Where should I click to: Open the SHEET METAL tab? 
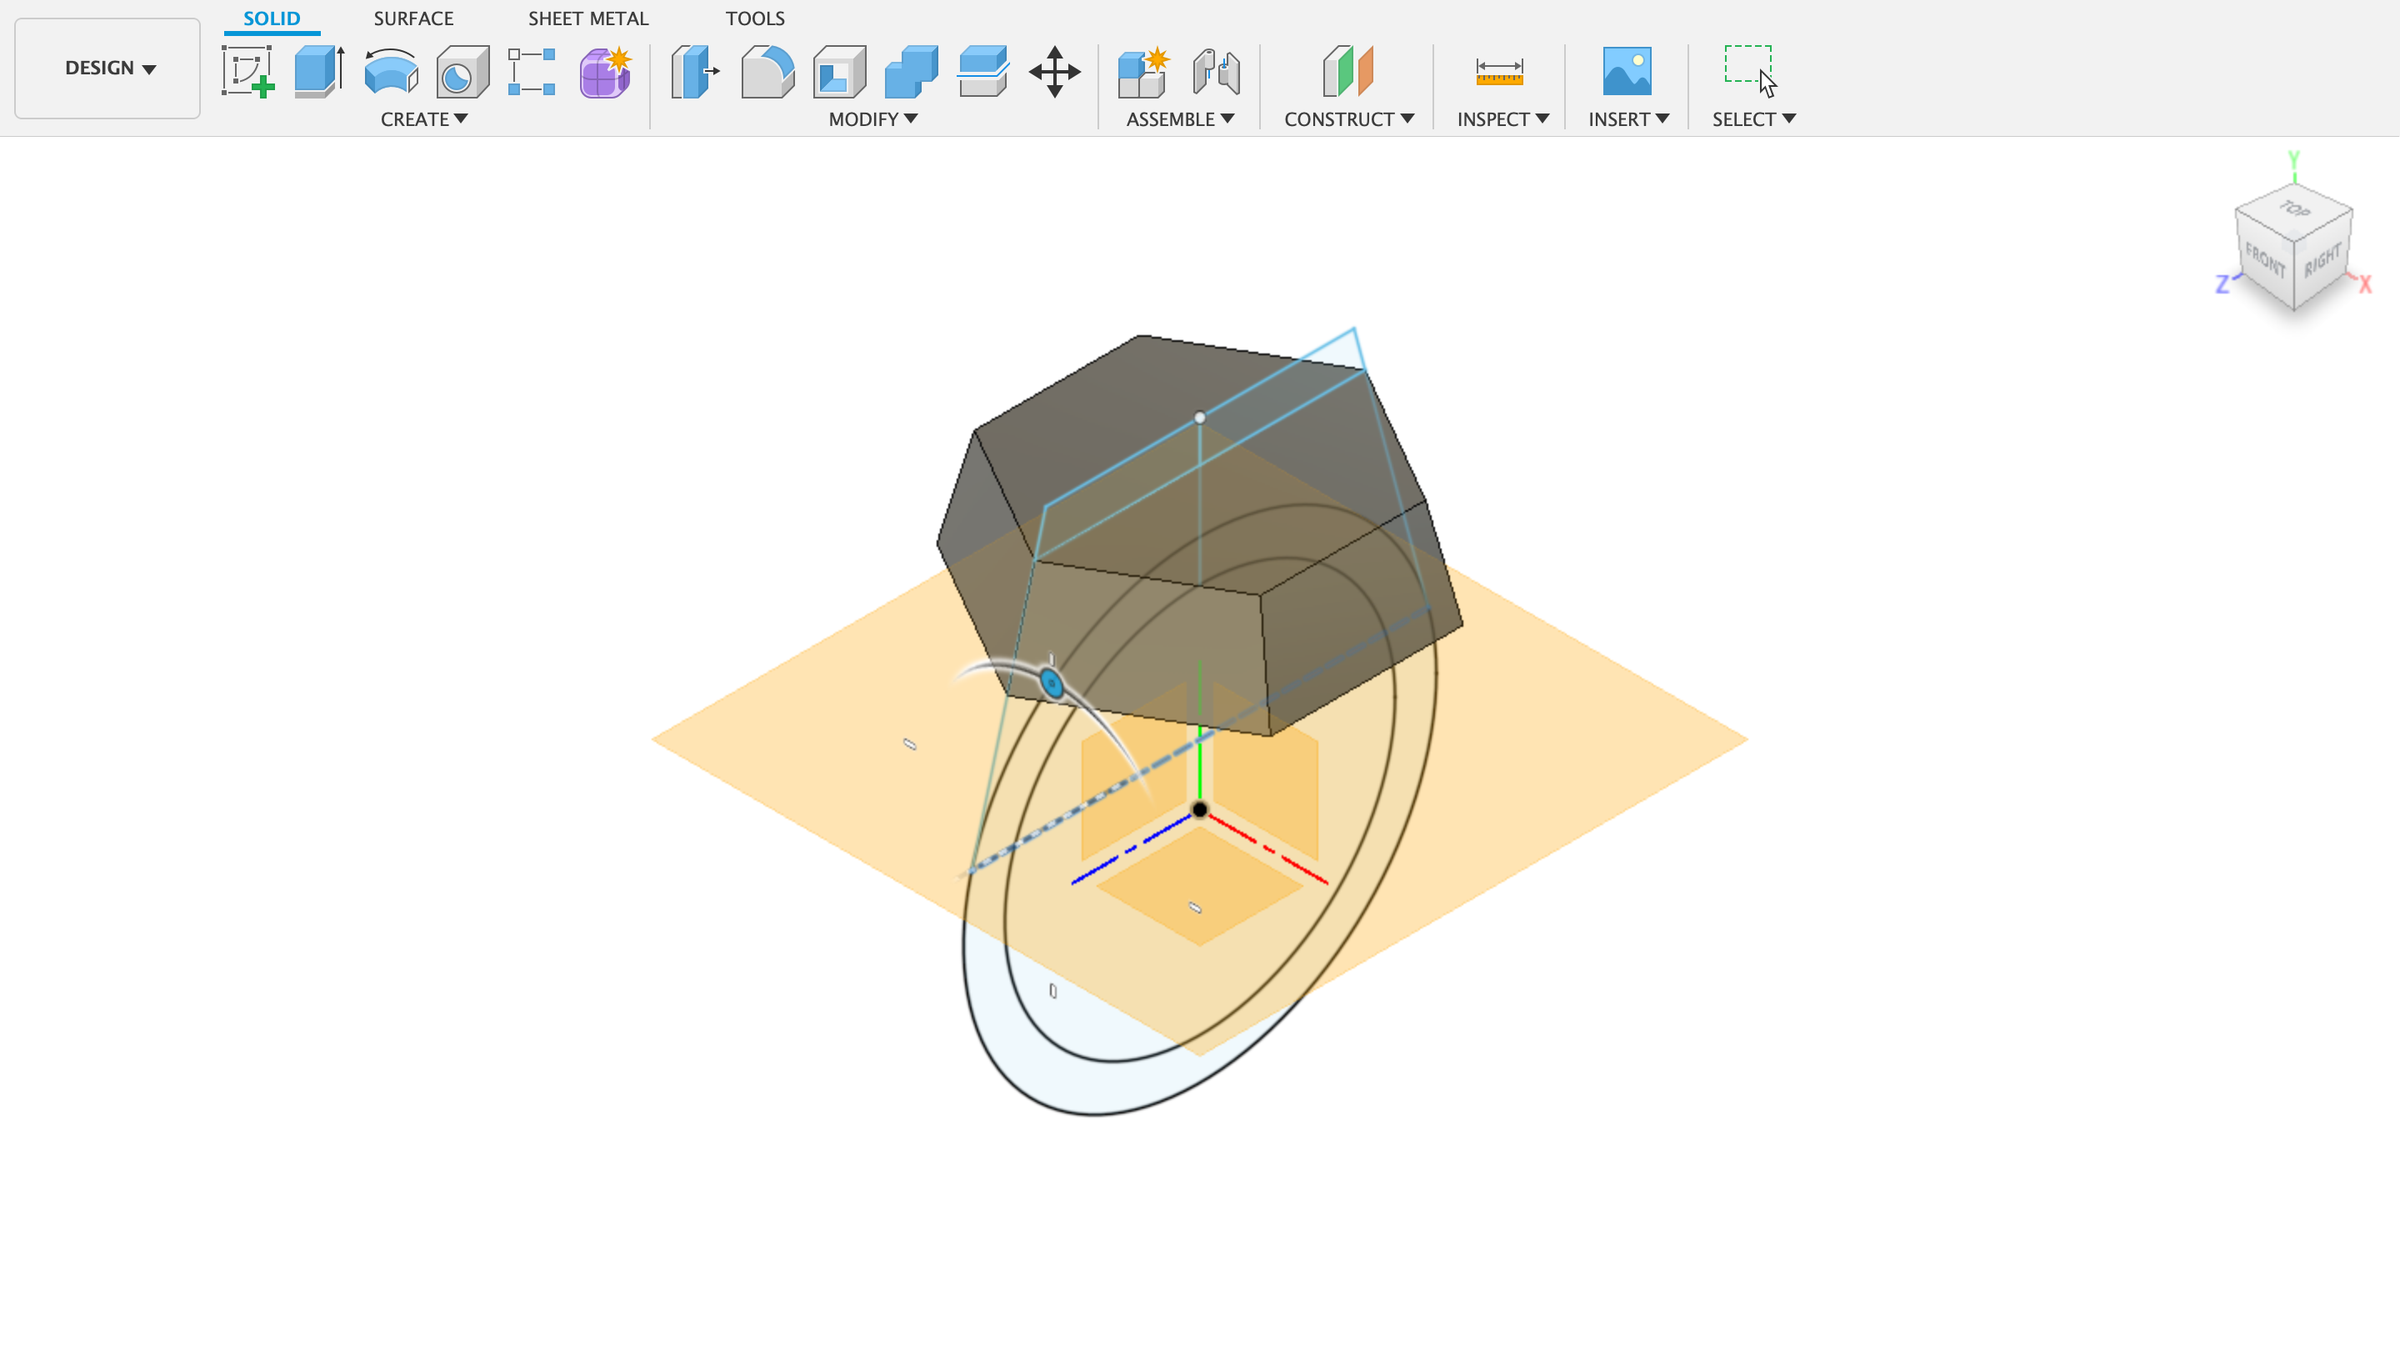click(588, 18)
